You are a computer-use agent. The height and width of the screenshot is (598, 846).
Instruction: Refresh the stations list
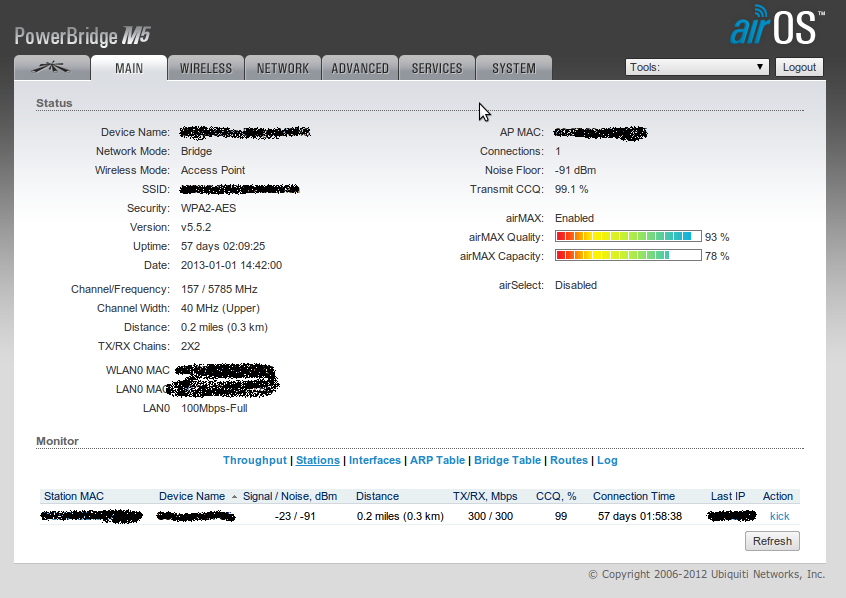(772, 541)
